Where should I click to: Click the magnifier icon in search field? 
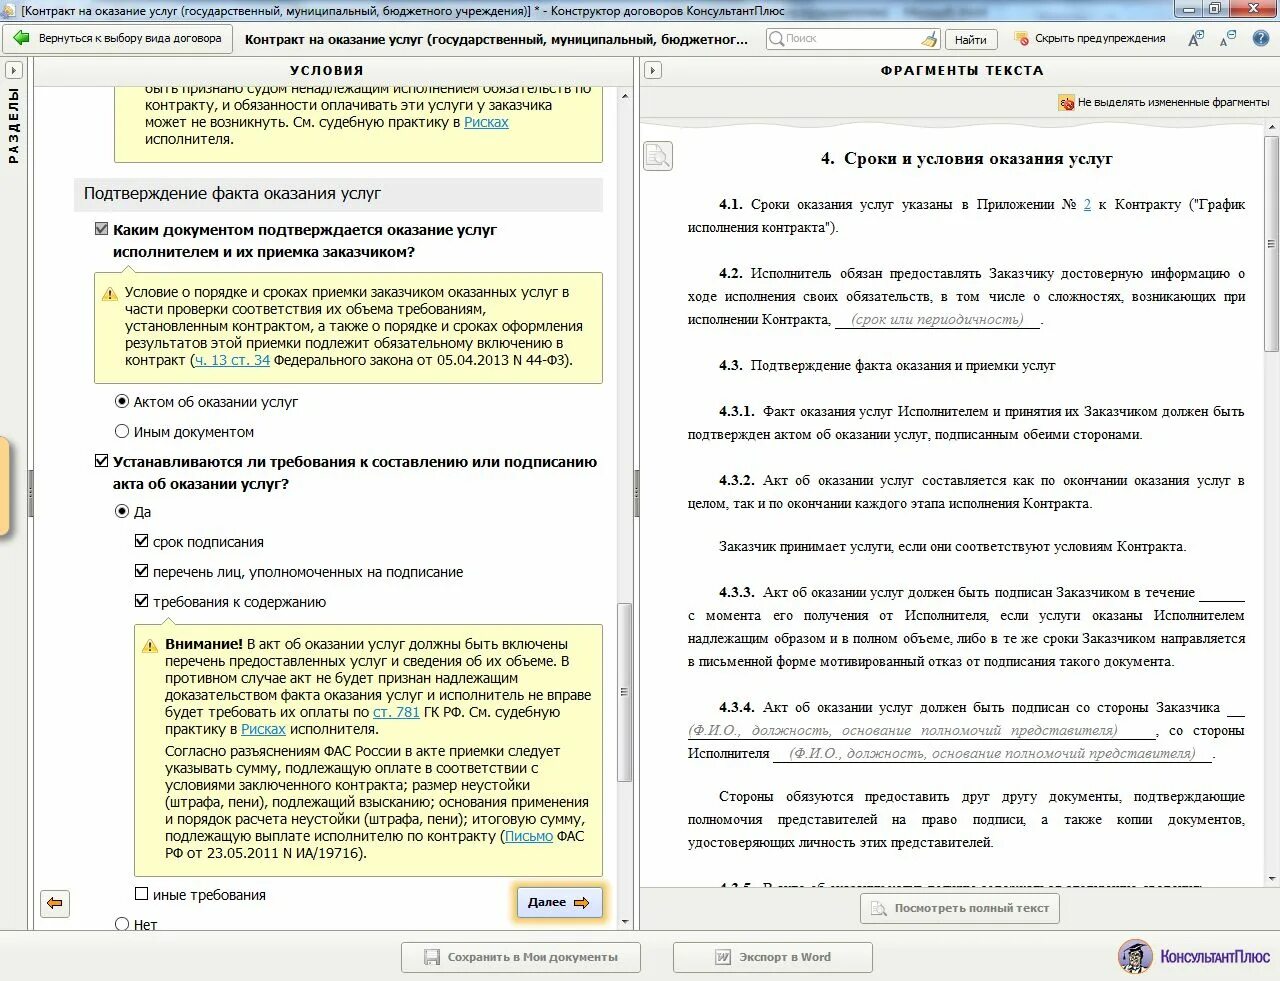point(776,38)
